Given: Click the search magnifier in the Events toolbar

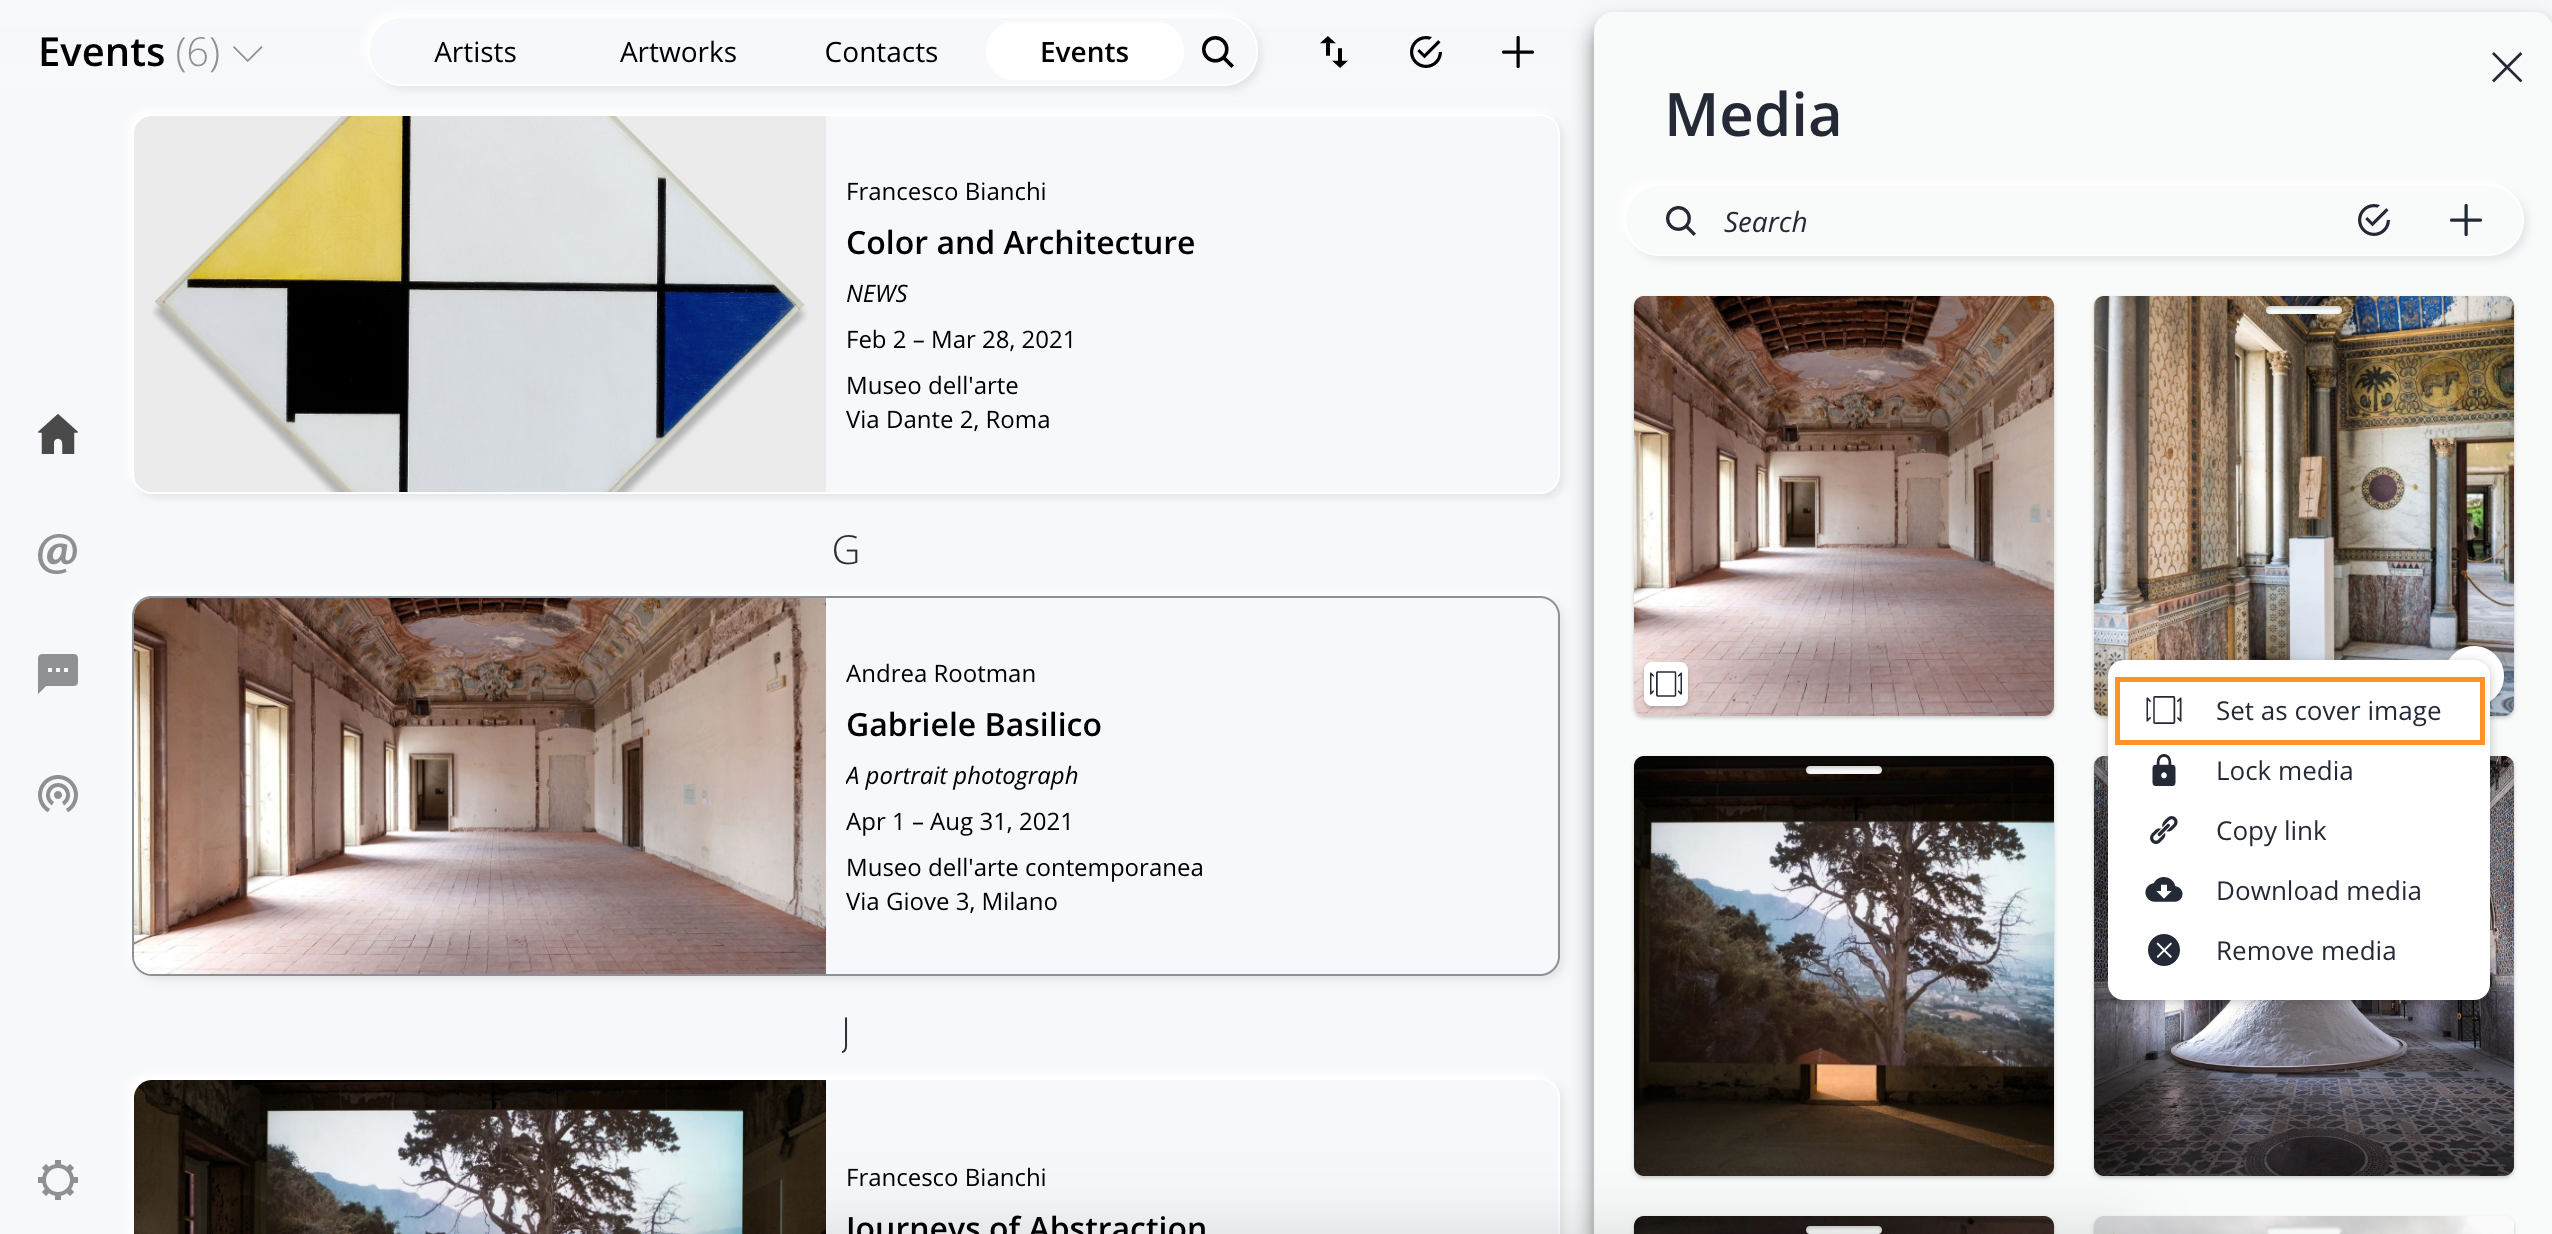Looking at the screenshot, I should click(x=1217, y=52).
